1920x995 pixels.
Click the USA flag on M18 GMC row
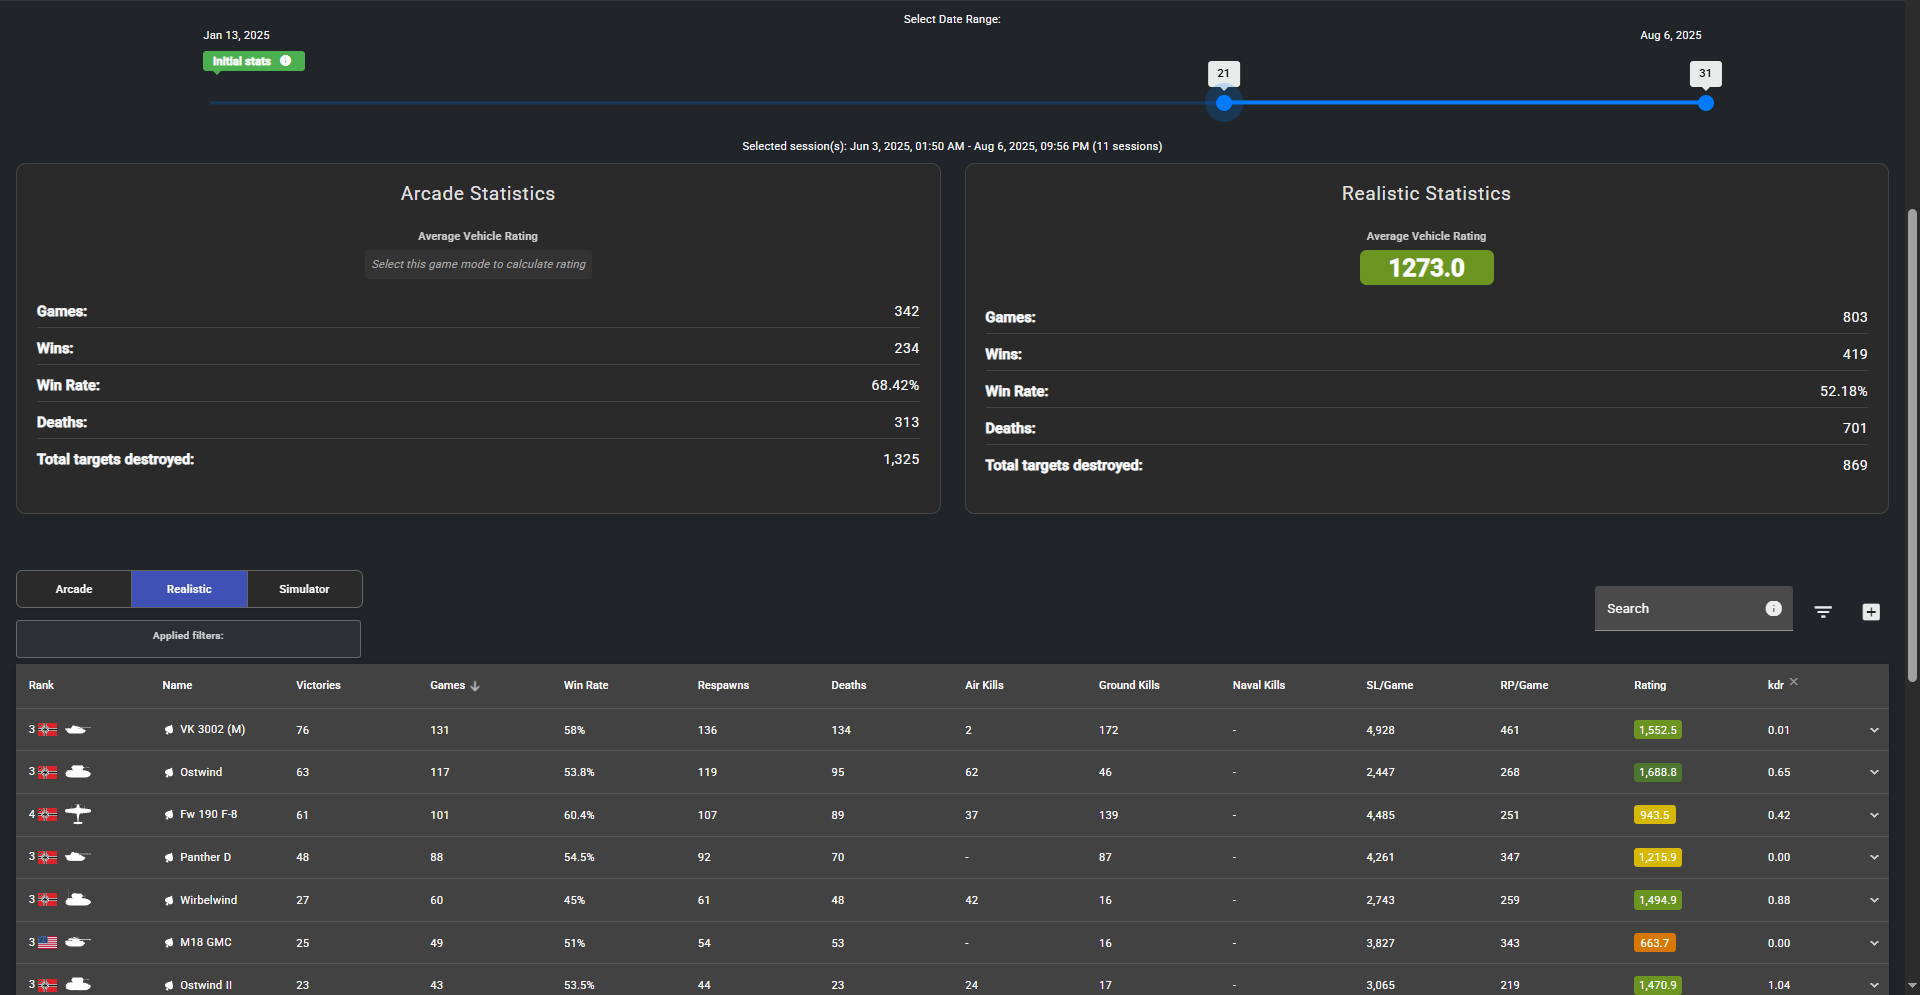tap(48, 942)
